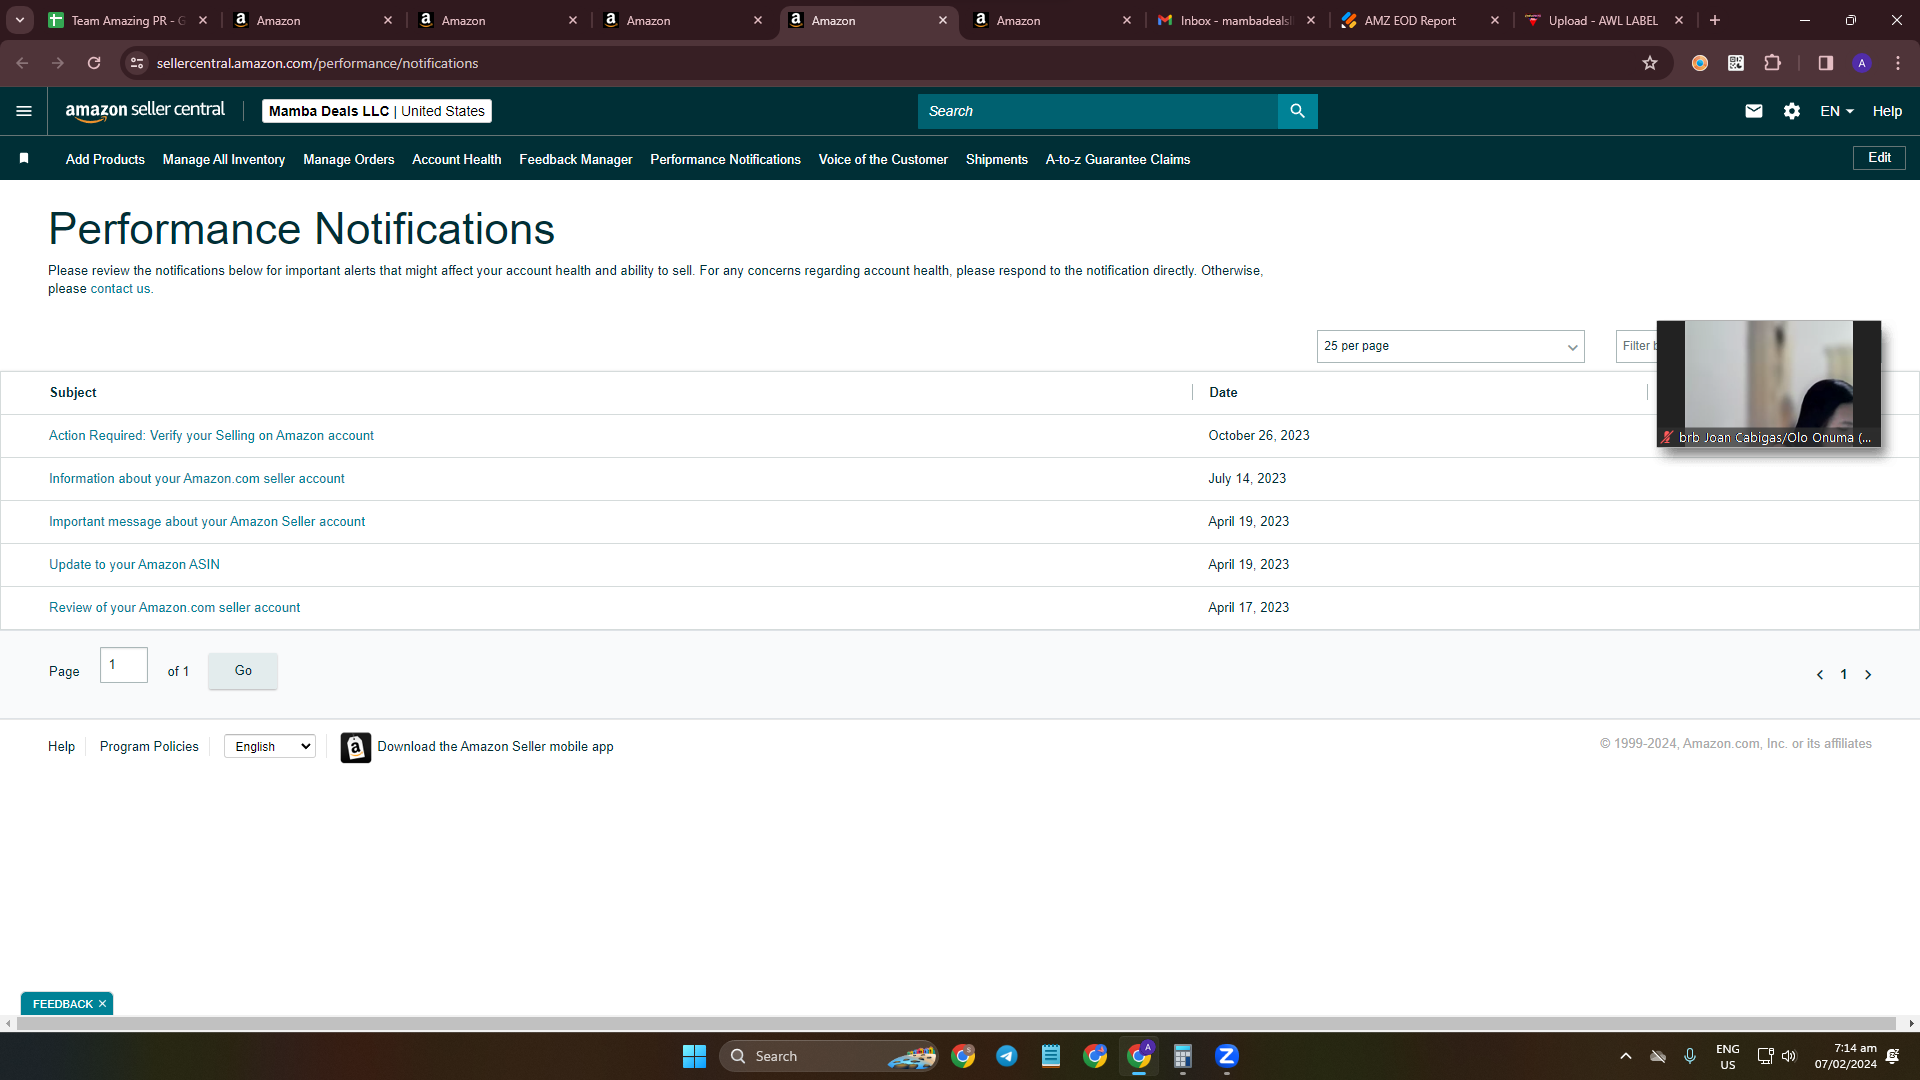1920x1080 pixels.
Task: Bookmark this page with the star icon
Action: click(1650, 63)
